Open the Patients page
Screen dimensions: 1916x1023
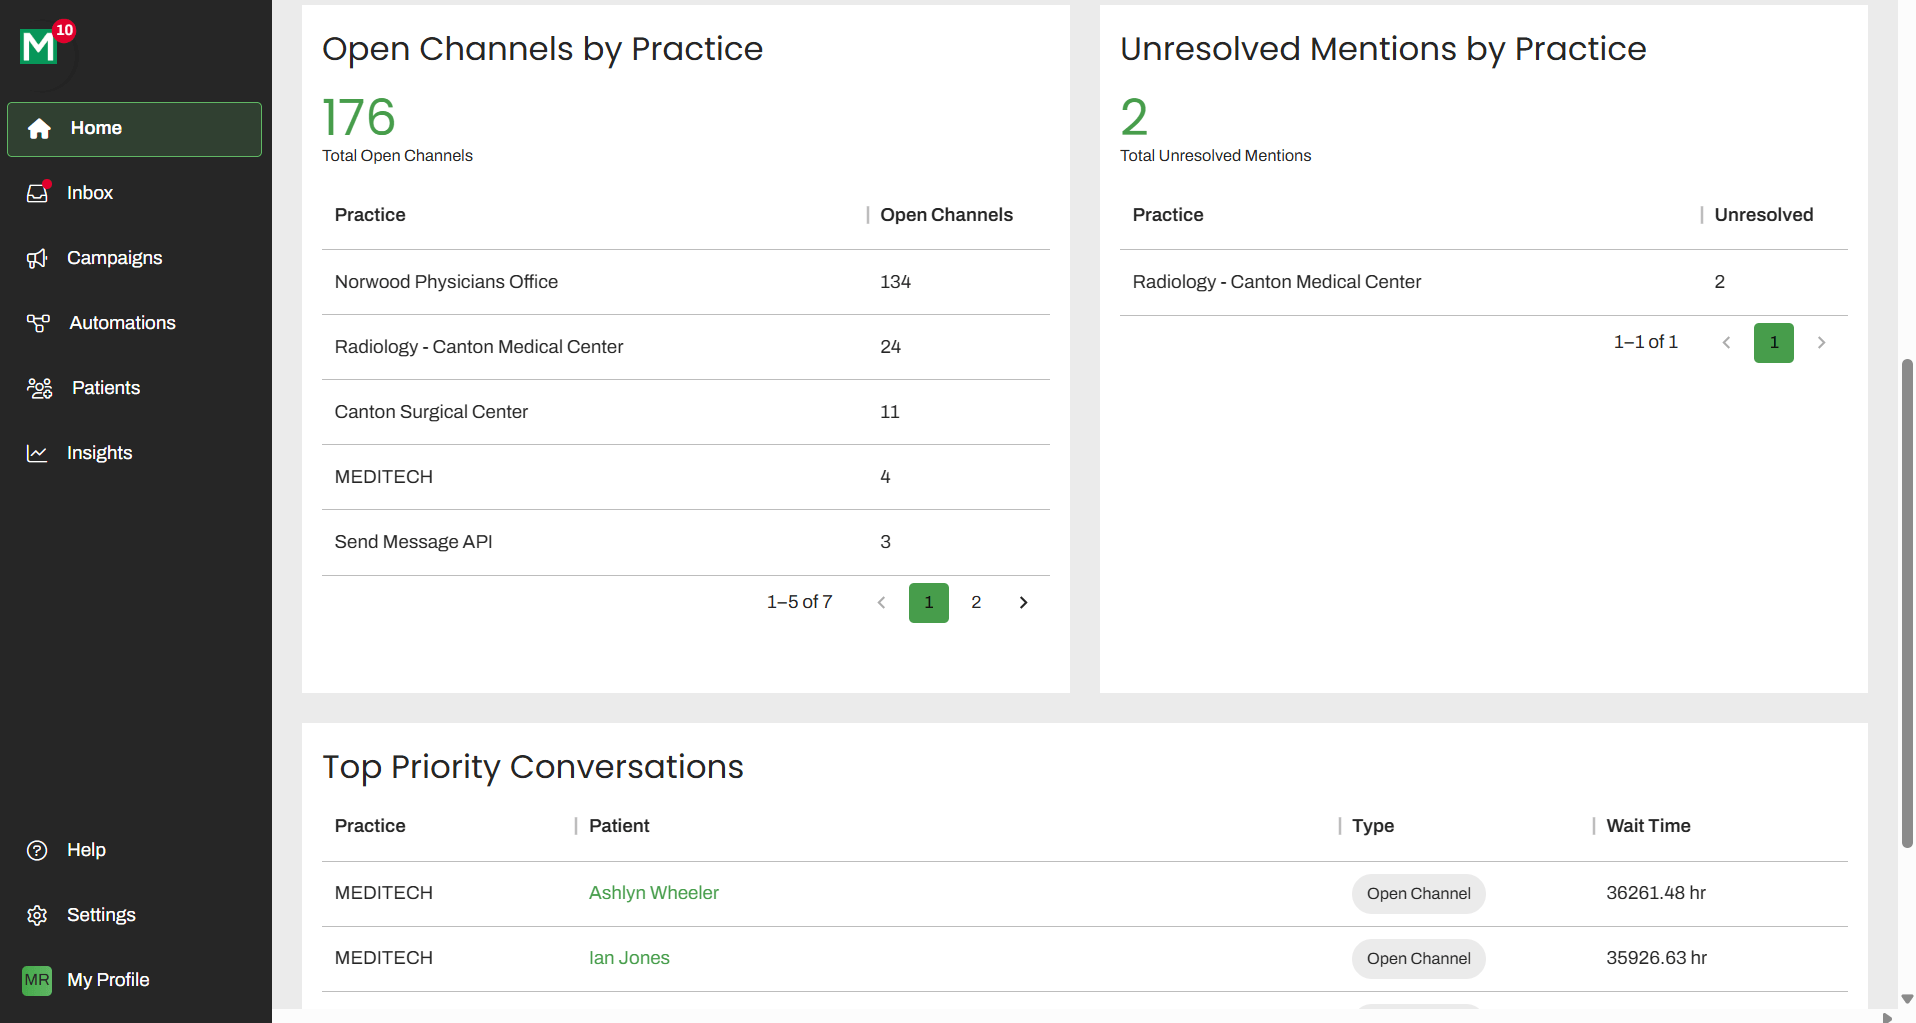(134, 388)
